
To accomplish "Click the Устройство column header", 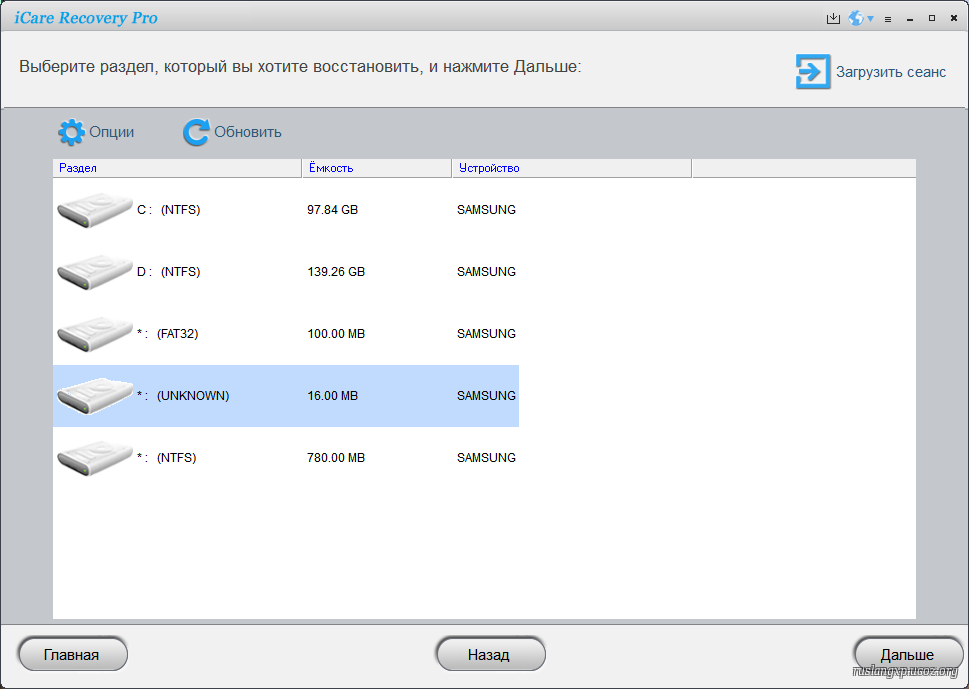I will click(570, 168).
